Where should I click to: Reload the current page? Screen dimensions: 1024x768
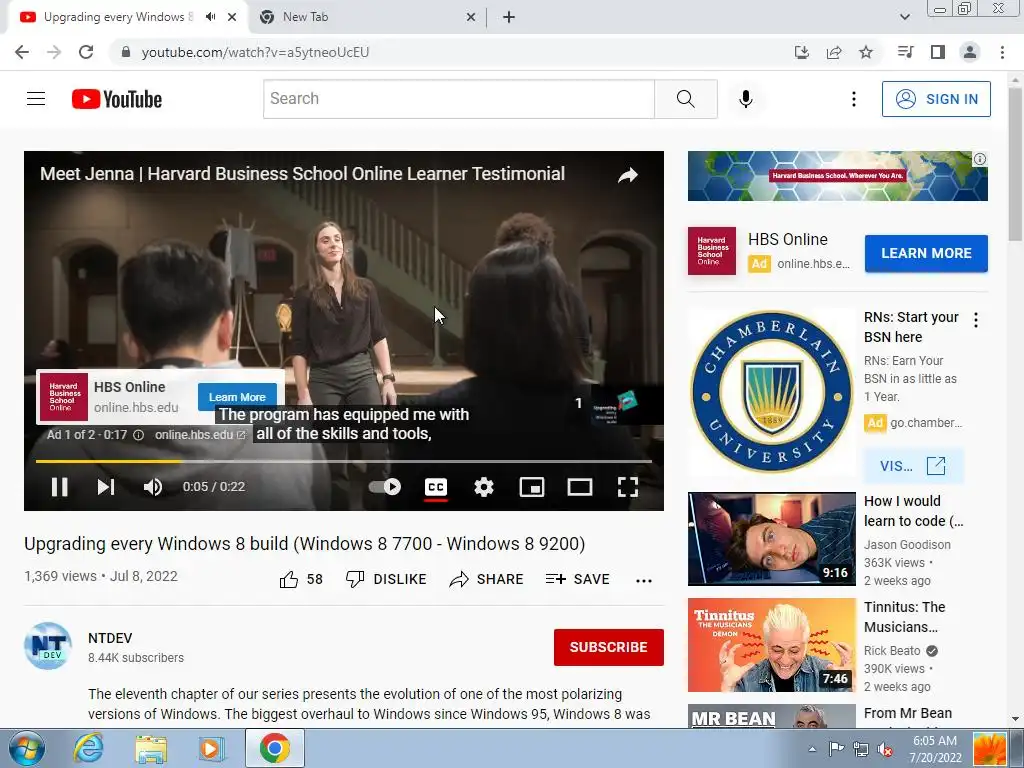[86, 52]
